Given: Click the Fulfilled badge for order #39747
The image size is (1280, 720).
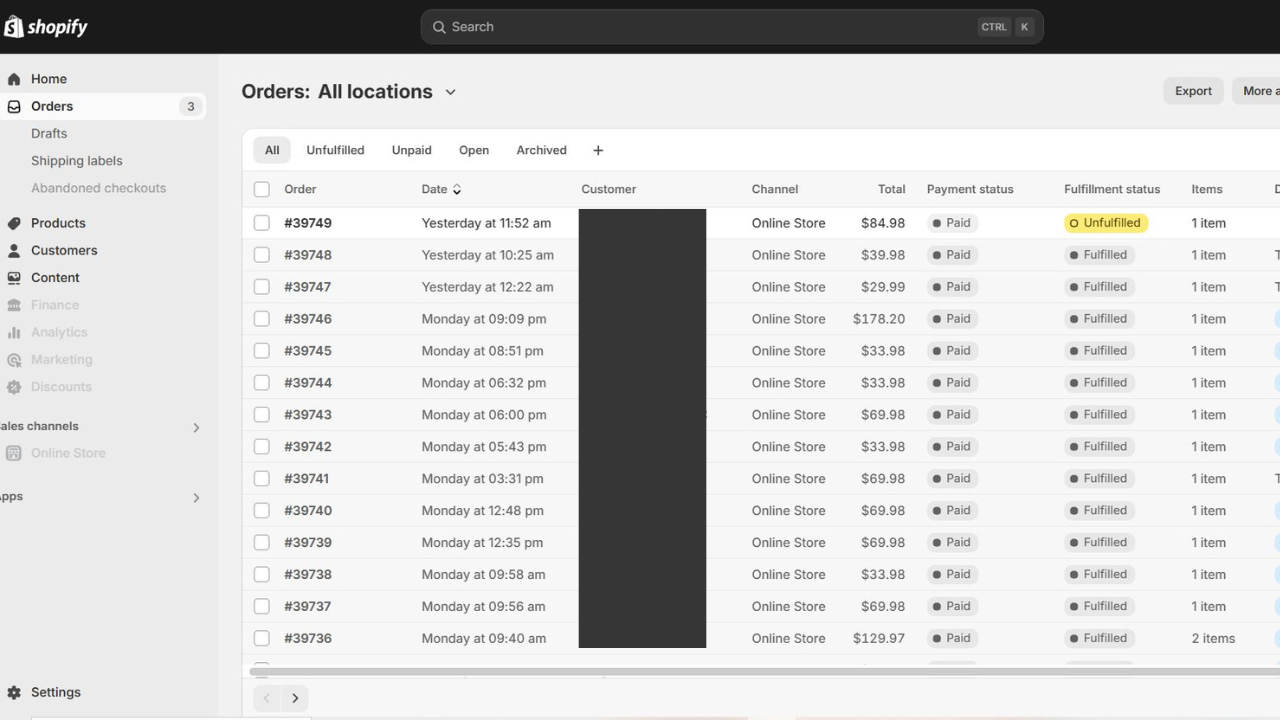Looking at the screenshot, I should 1099,287.
